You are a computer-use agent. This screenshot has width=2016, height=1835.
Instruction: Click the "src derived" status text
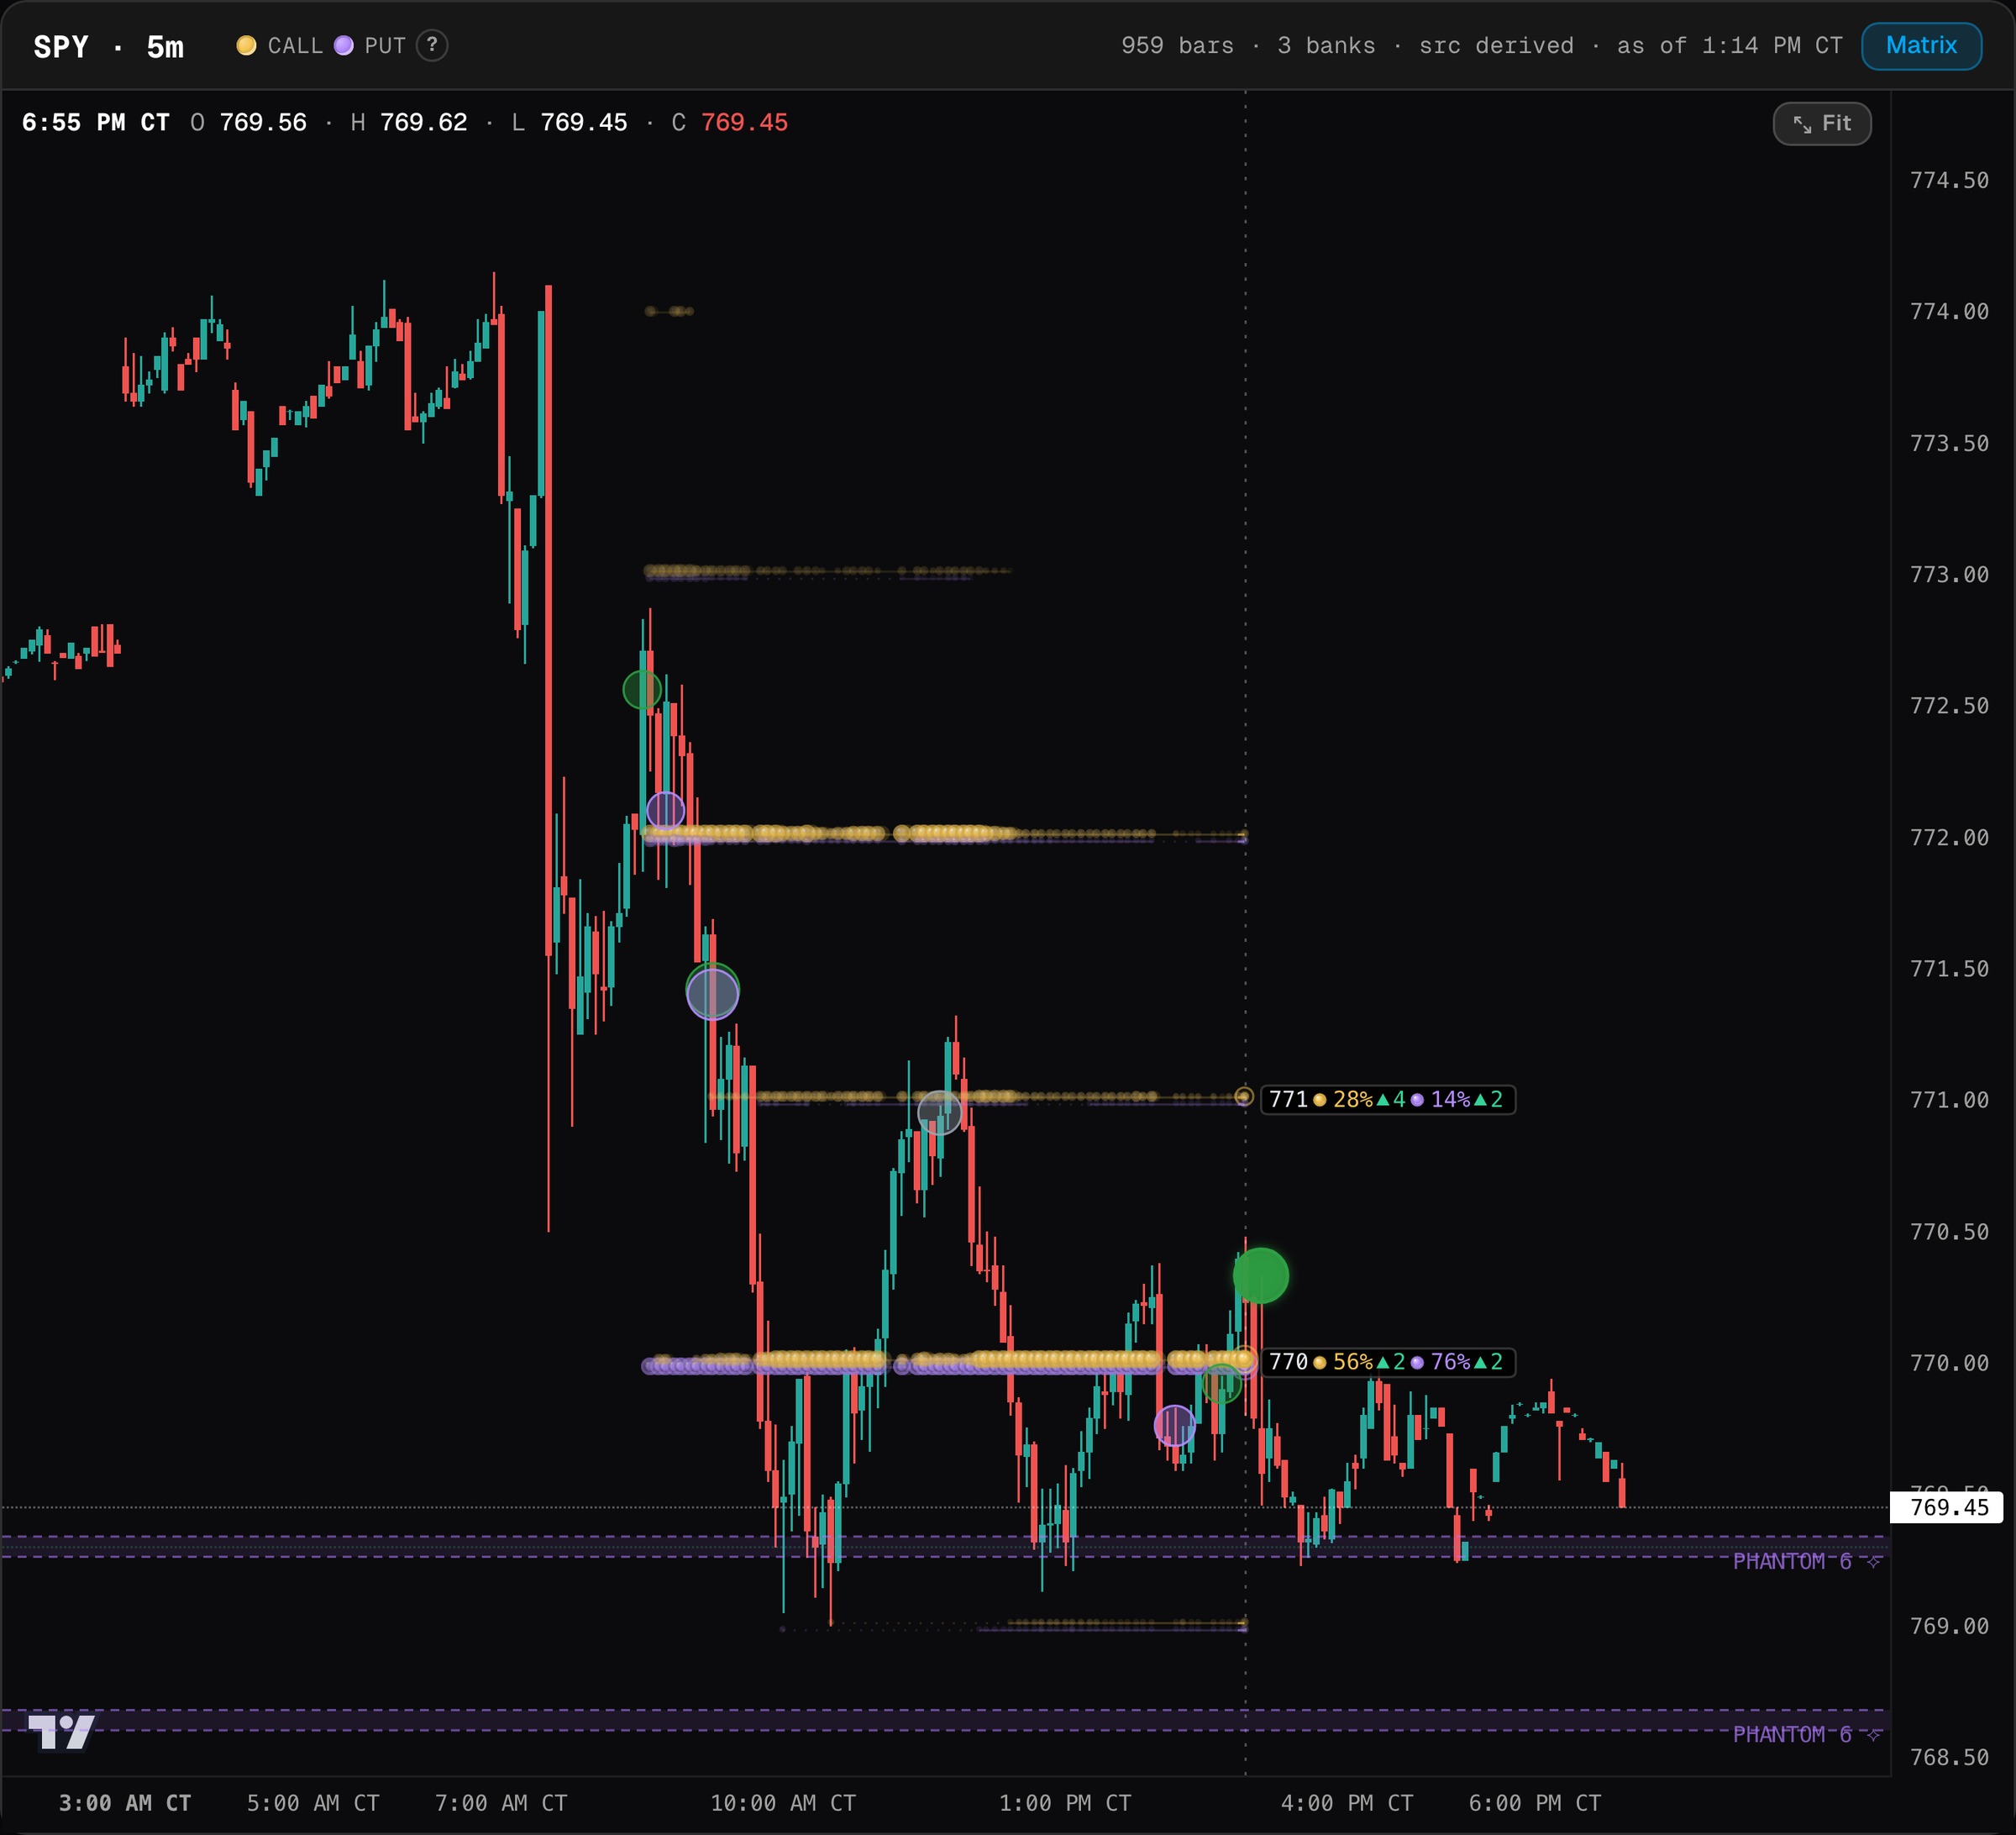coord(1496,46)
